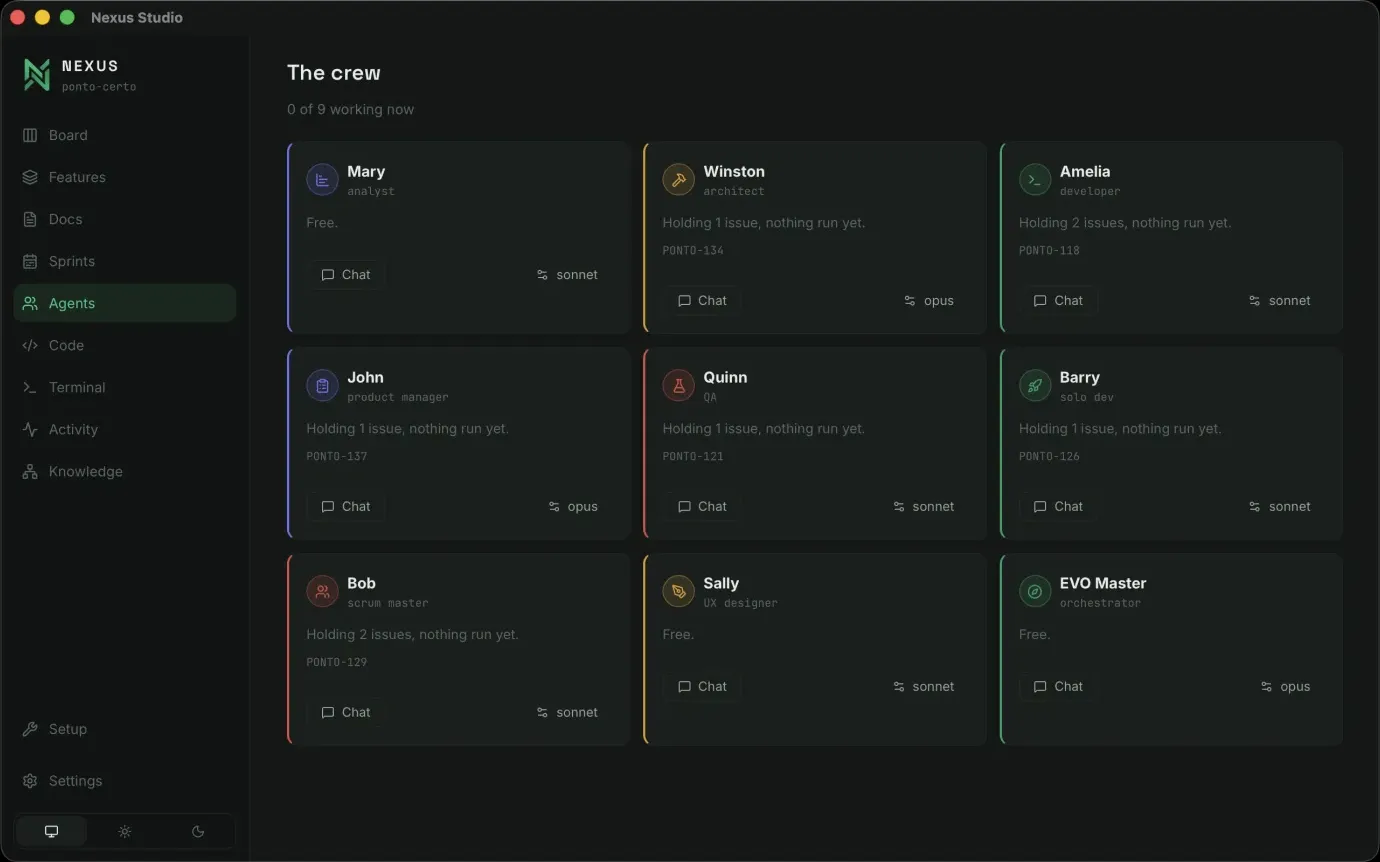Viewport: 1380px width, 862px height.
Task: Enable light theme with sun icon
Action: point(125,831)
